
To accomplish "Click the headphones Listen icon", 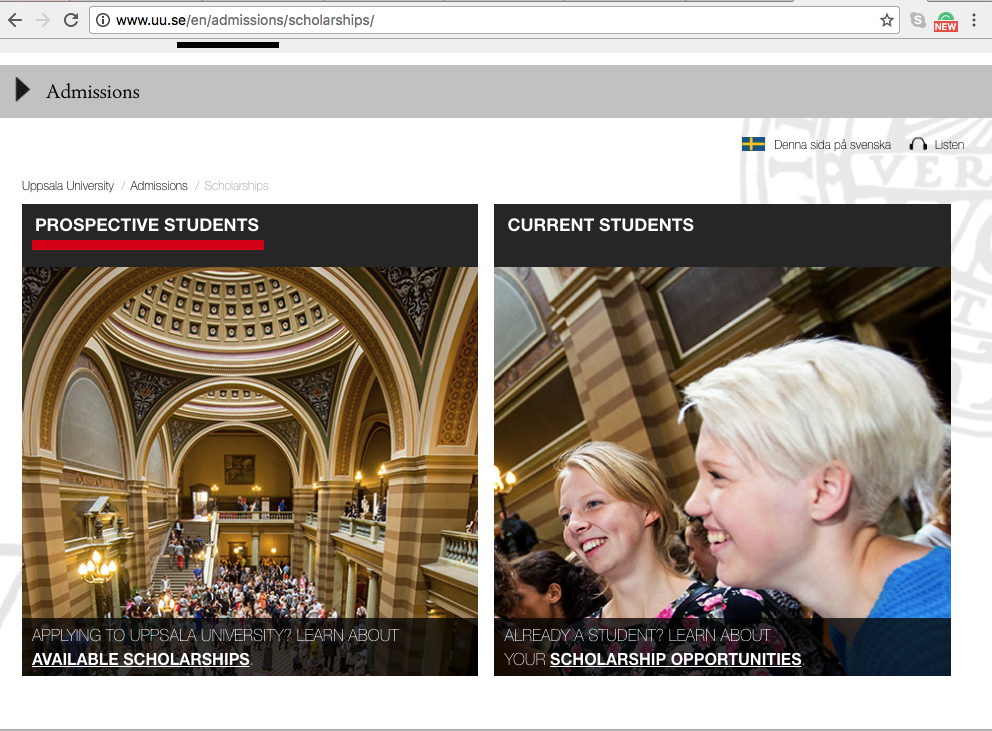I will tap(917, 144).
